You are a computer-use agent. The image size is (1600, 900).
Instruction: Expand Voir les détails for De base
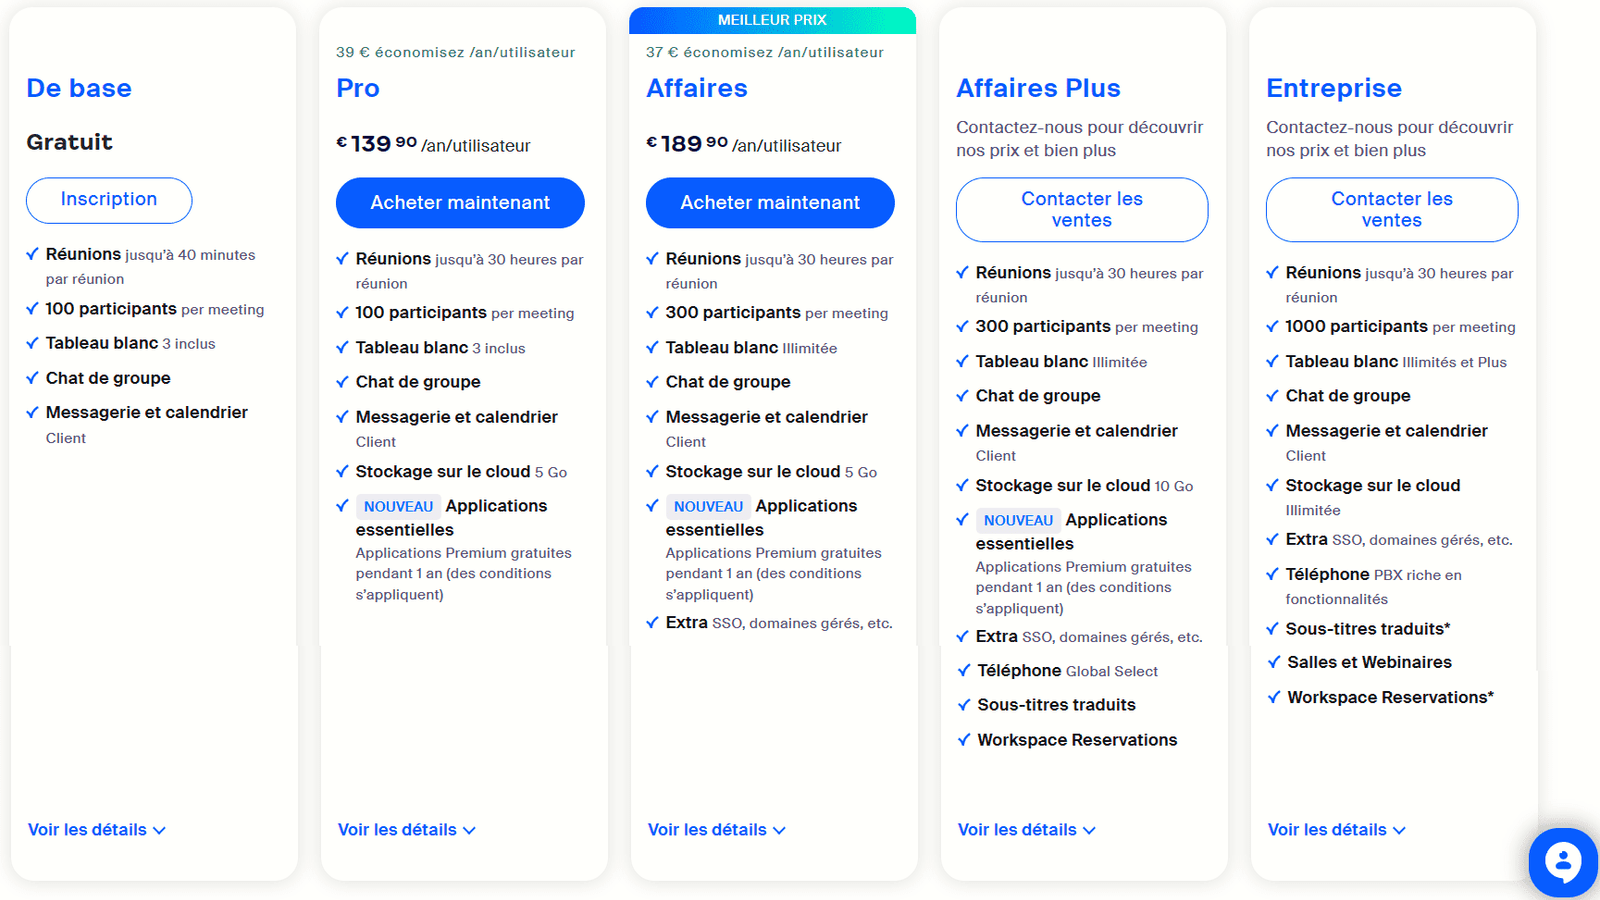[x=96, y=830]
